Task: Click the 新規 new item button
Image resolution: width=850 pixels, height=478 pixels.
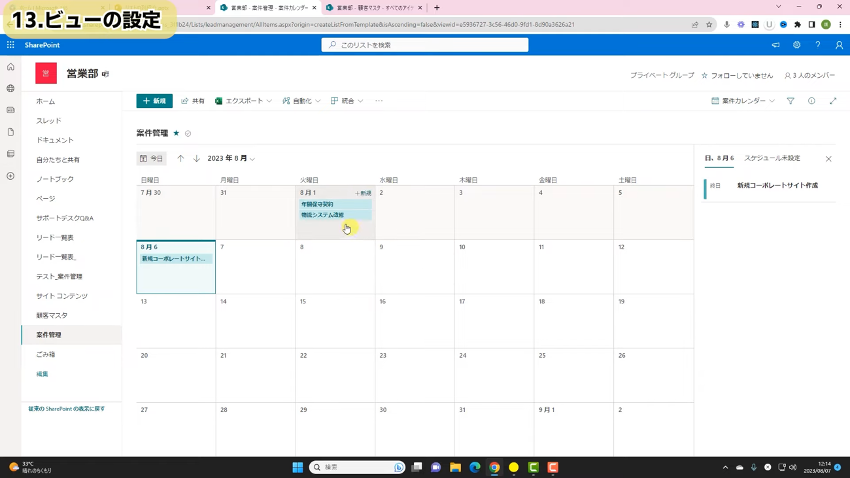Action: (154, 101)
